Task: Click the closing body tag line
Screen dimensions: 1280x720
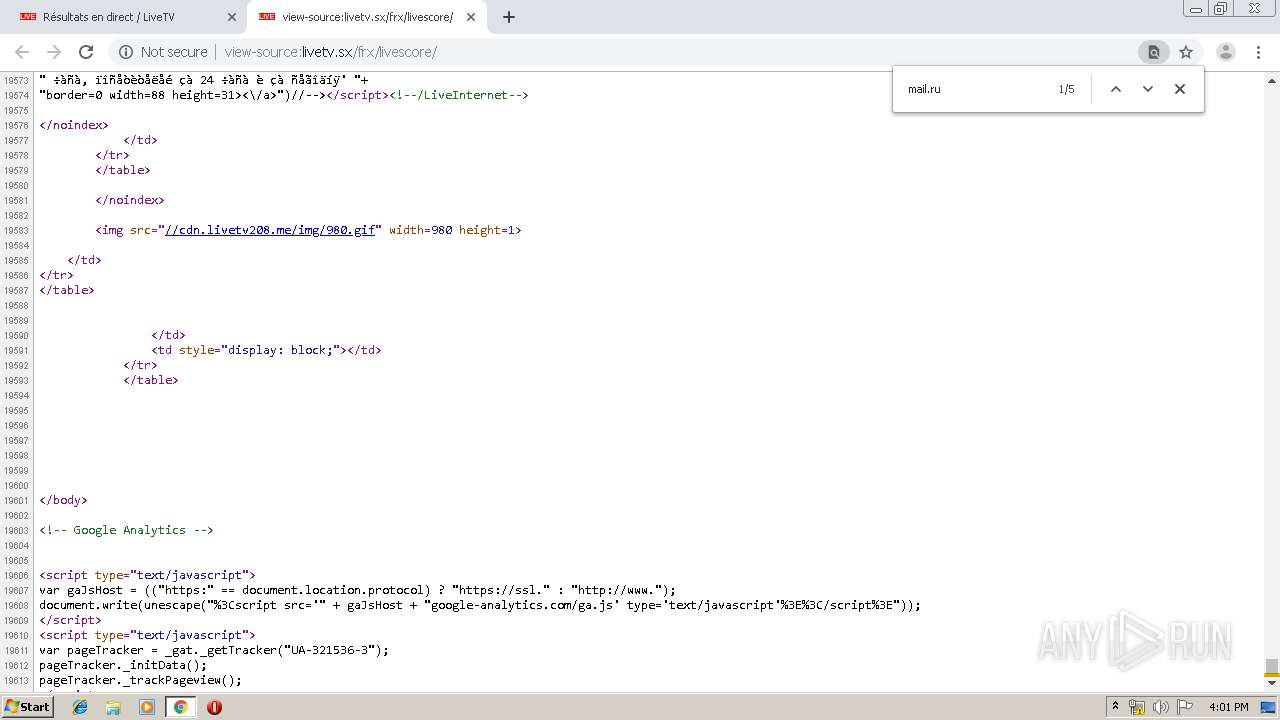Action: coord(63,500)
